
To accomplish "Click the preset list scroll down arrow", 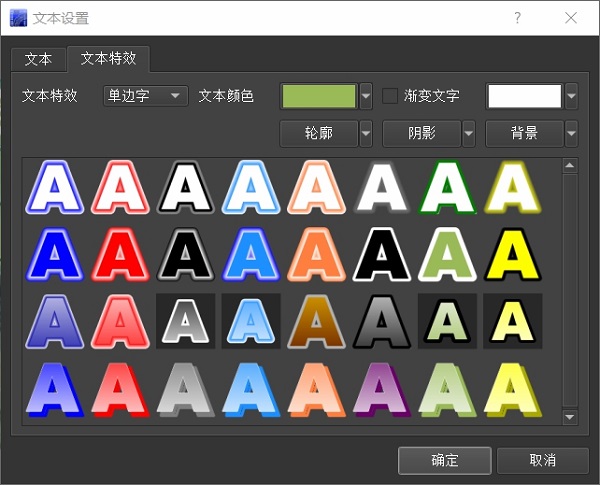I will coord(570,417).
